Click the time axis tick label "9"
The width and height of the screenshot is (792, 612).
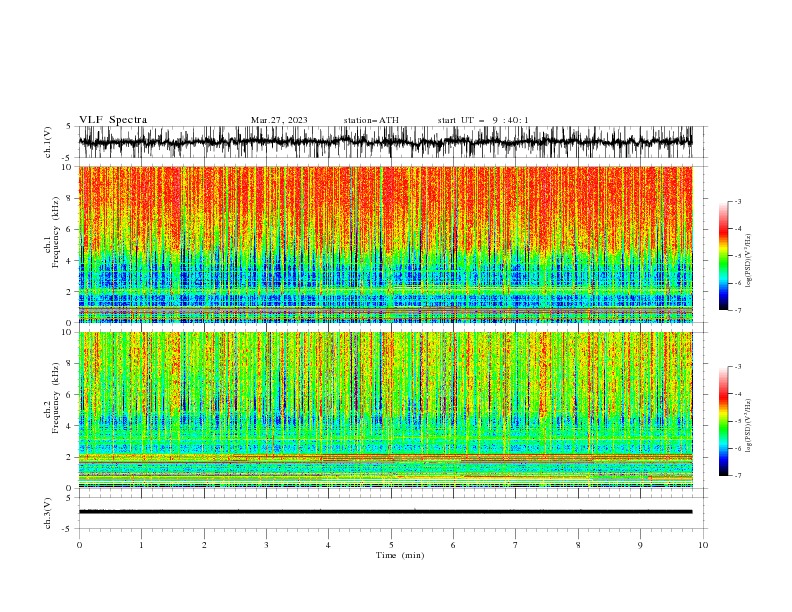click(640, 545)
